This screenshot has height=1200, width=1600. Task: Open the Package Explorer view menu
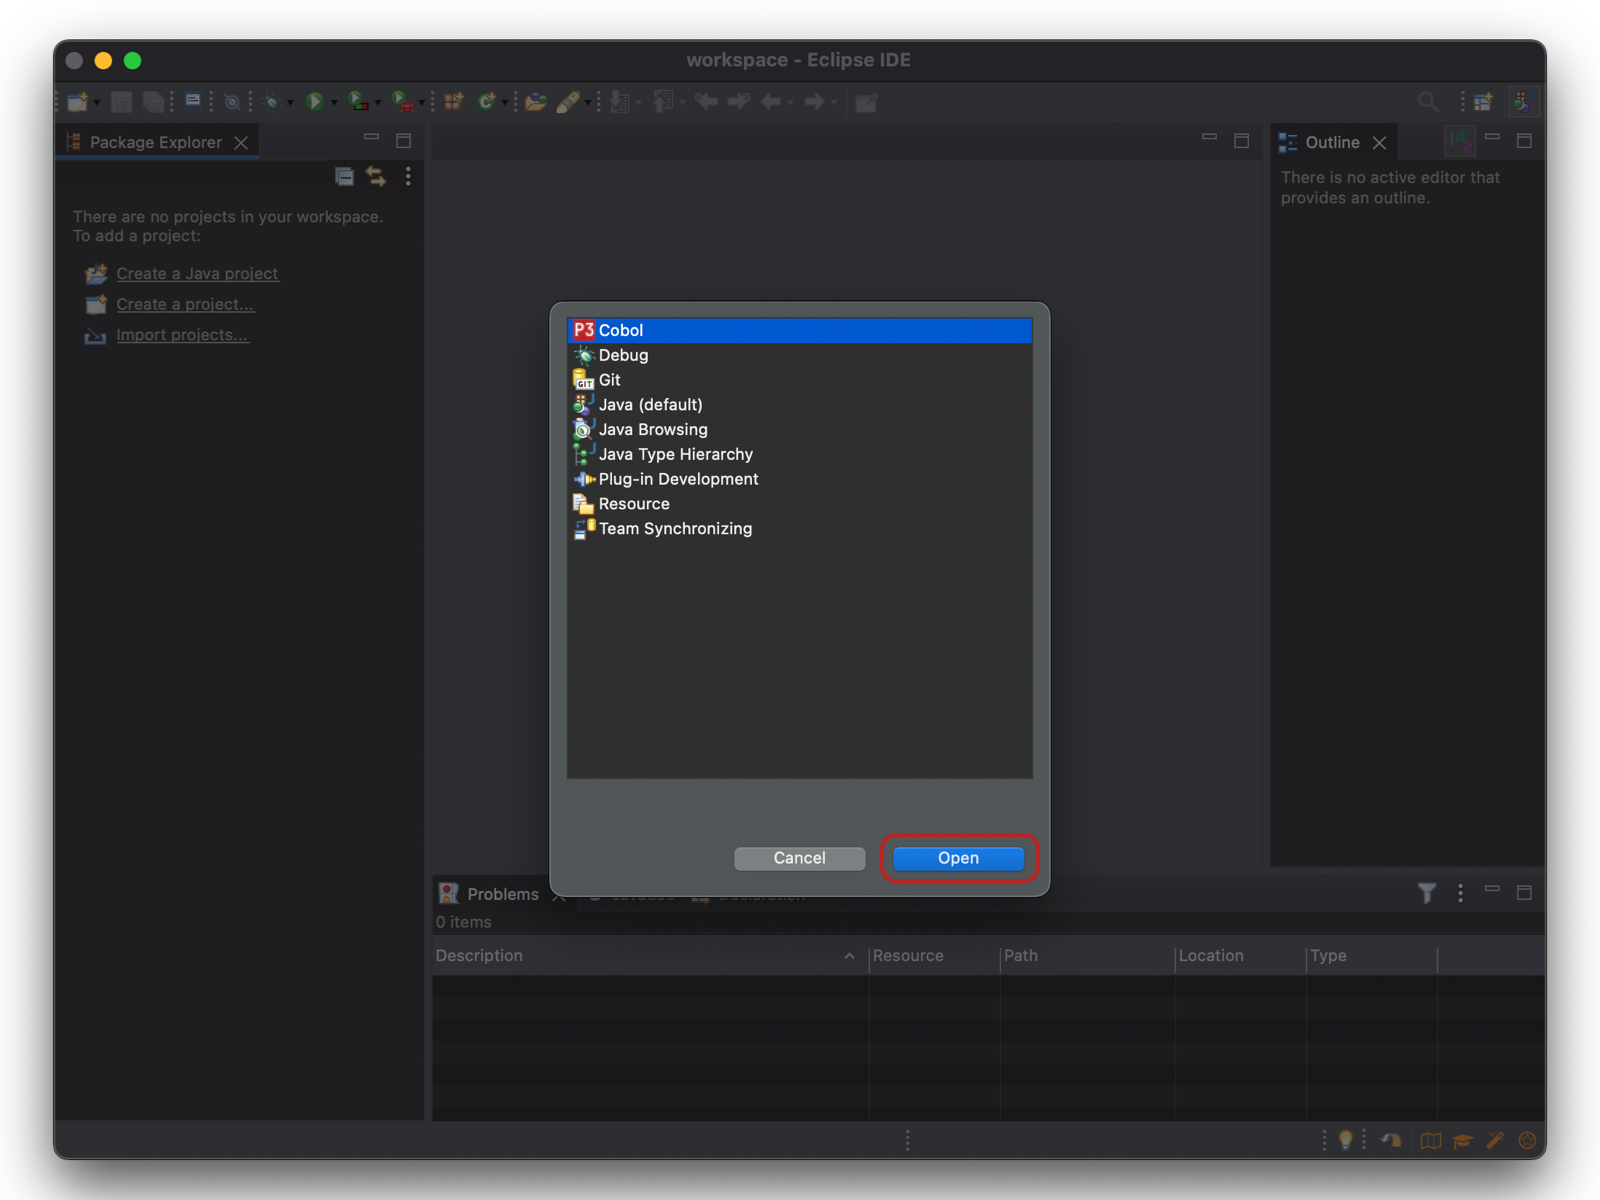click(x=408, y=177)
